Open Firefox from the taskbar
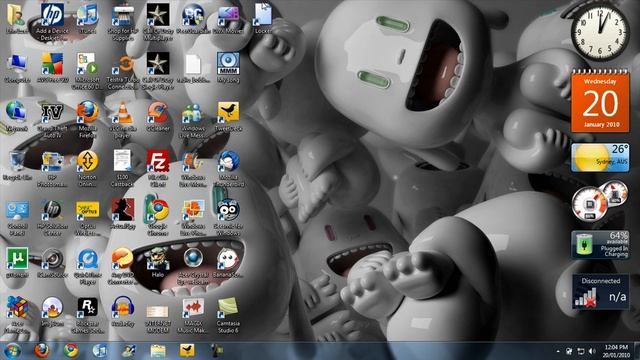This screenshot has height=360, width=640. 41,351
